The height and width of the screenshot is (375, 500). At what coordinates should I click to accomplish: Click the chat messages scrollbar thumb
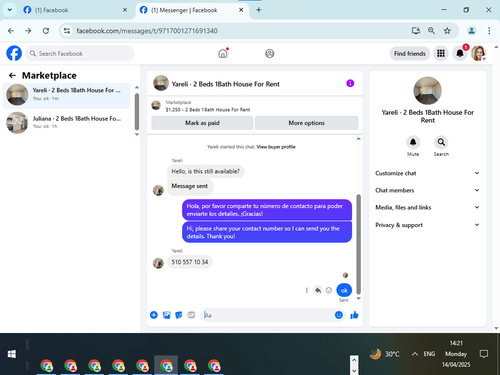[x=358, y=244]
